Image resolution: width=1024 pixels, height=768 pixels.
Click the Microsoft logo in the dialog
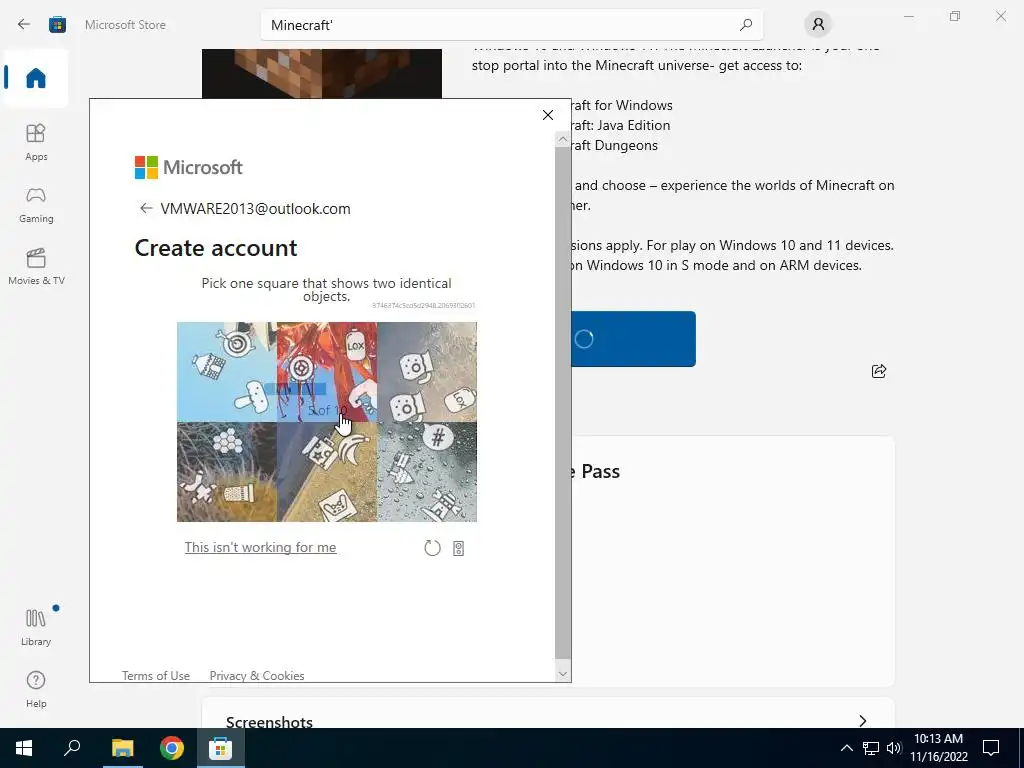tap(189, 167)
